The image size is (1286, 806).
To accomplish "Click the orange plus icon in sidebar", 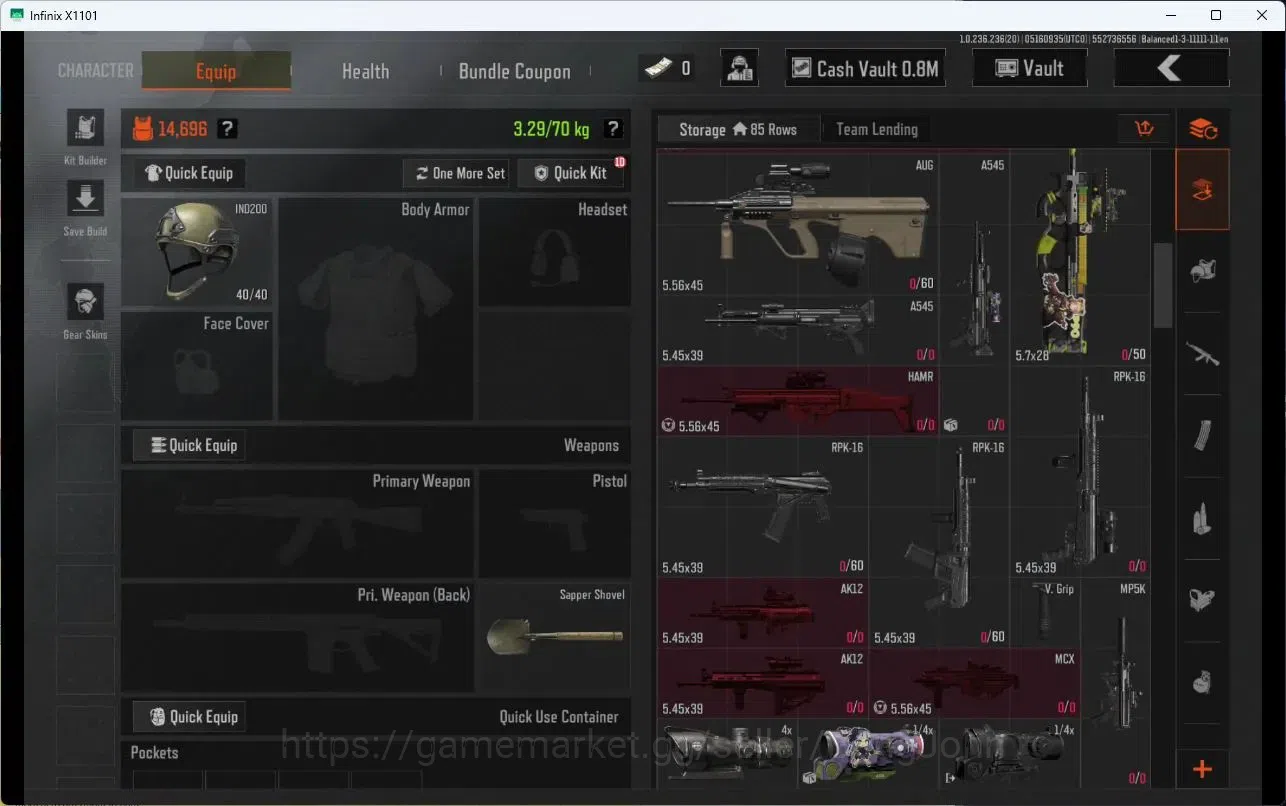I will click(x=1203, y=769).
